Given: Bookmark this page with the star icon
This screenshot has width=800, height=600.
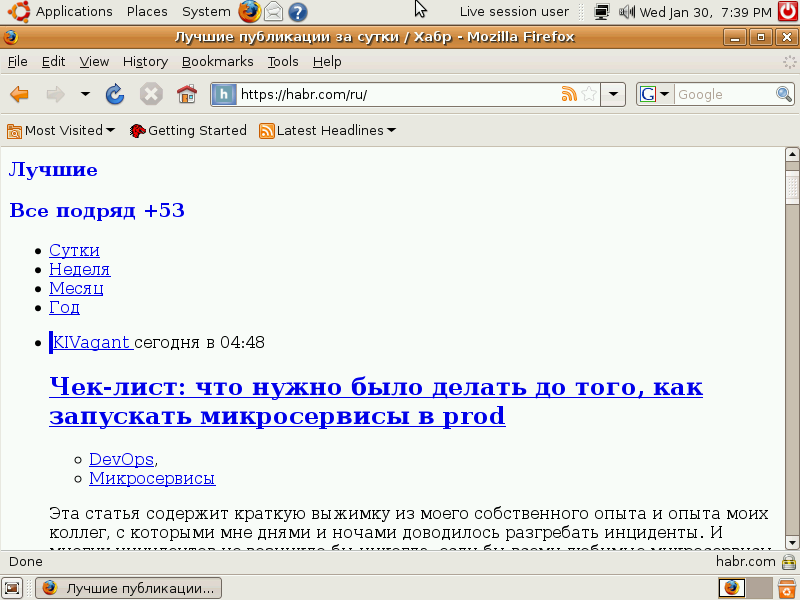Looking at the screenshot, I should 589,94.
